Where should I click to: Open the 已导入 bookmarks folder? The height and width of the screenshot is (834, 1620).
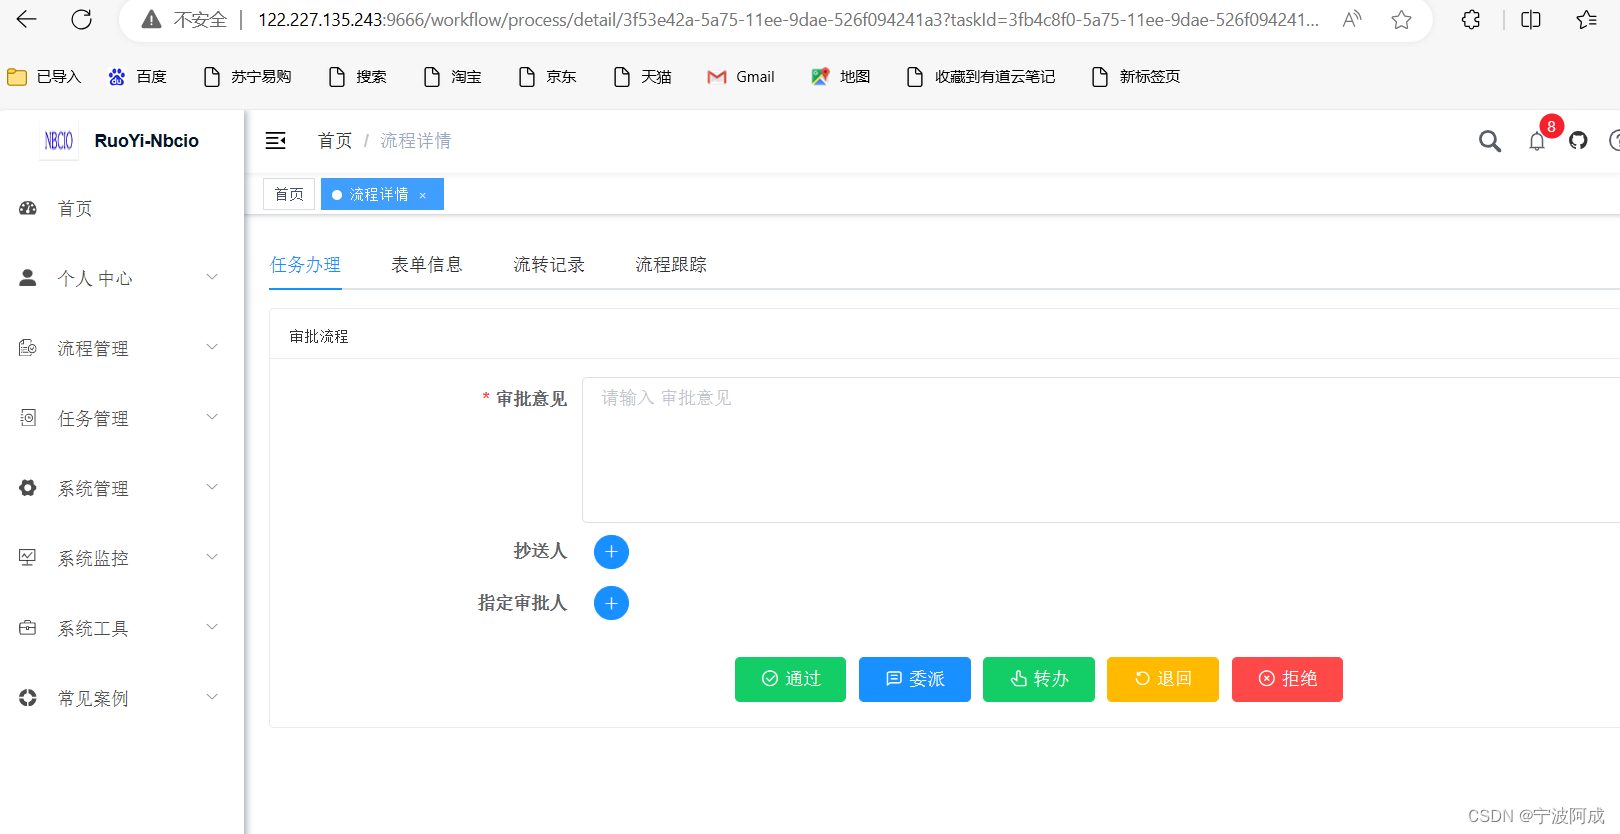point(44,77)
